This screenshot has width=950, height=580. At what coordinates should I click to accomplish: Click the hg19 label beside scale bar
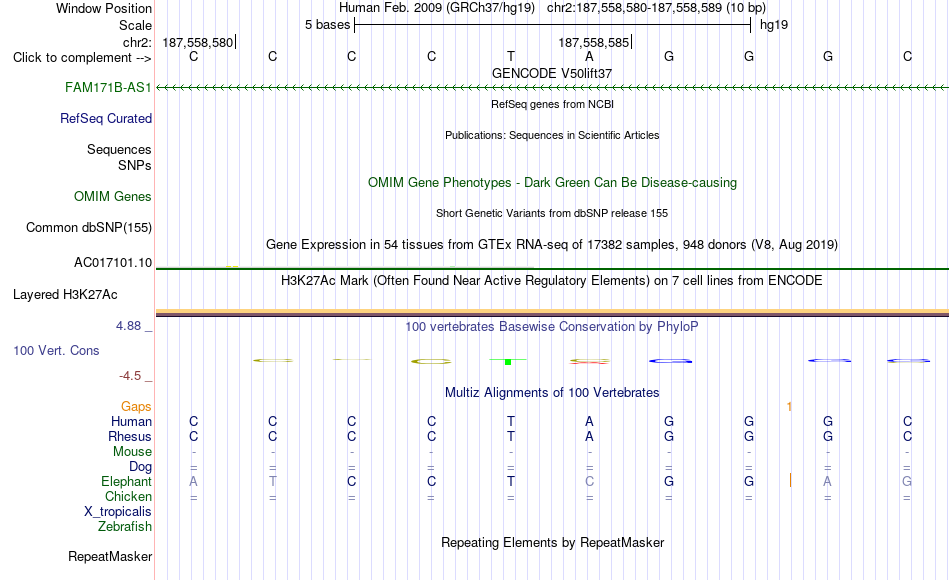pyautogui.click(x=774, y=25)
